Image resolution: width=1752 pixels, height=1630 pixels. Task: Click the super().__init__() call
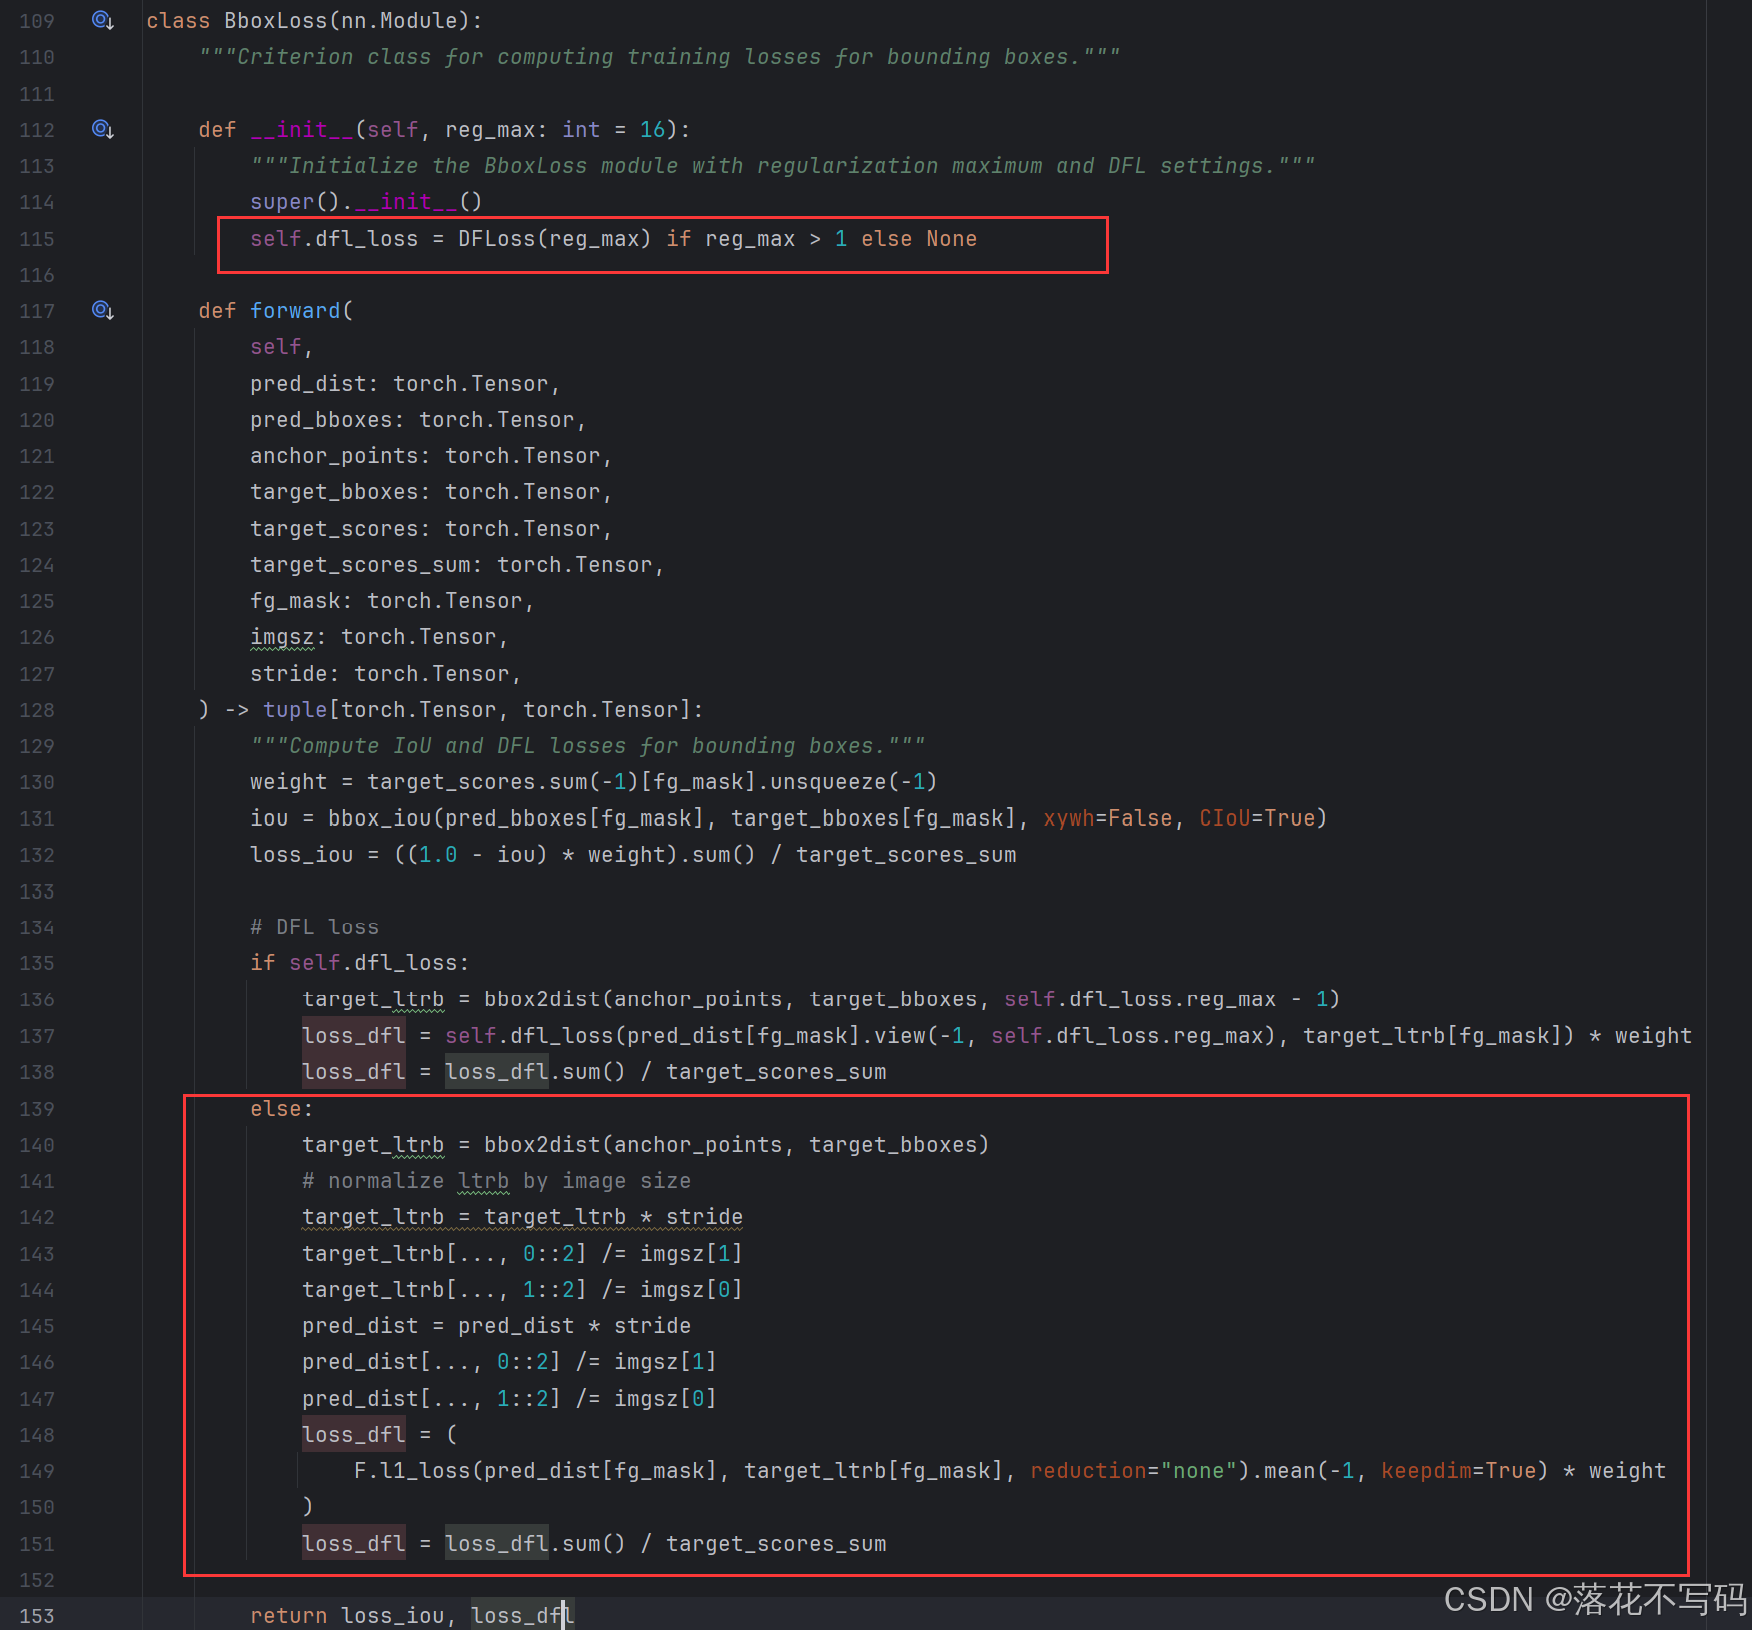tap(366, 202)
